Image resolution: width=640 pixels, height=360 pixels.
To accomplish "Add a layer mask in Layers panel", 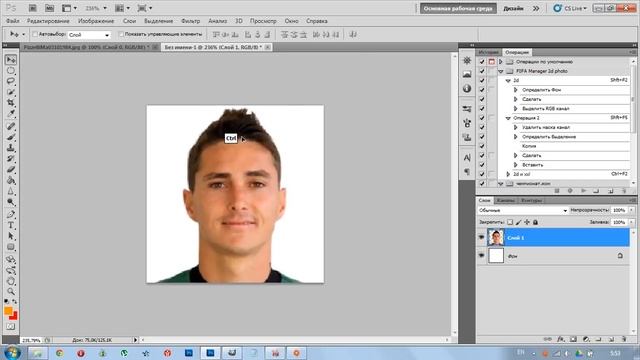I will [x=573, y=339].
